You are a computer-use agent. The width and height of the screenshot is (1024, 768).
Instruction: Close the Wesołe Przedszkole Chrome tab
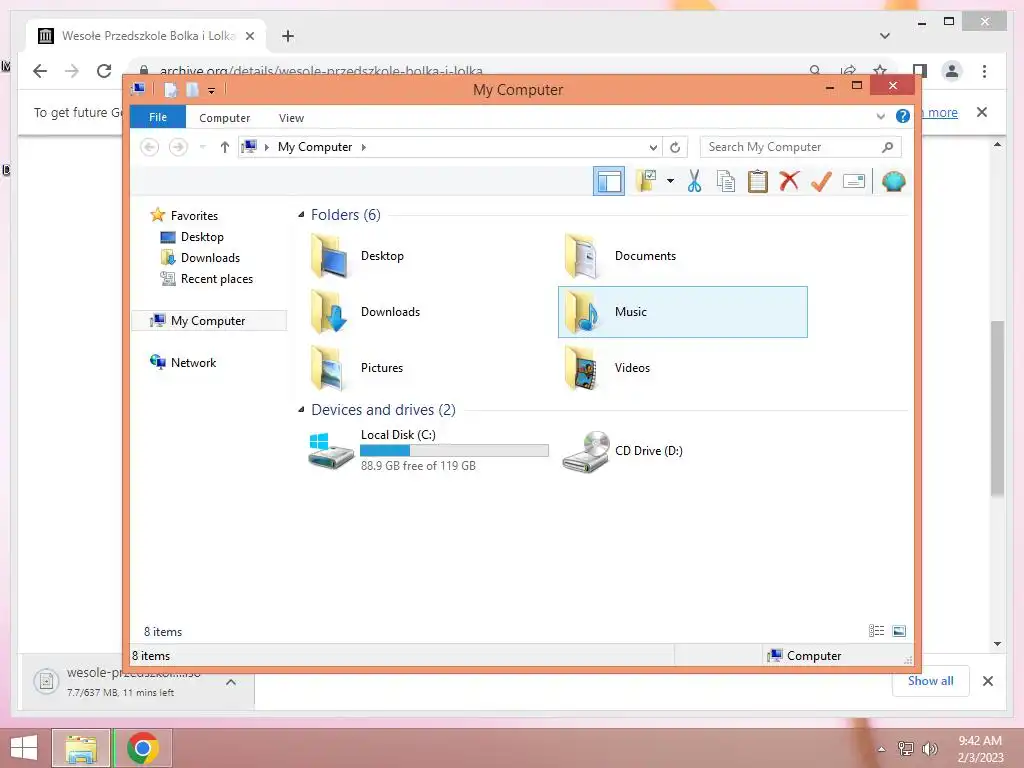[x=249, y=36]
